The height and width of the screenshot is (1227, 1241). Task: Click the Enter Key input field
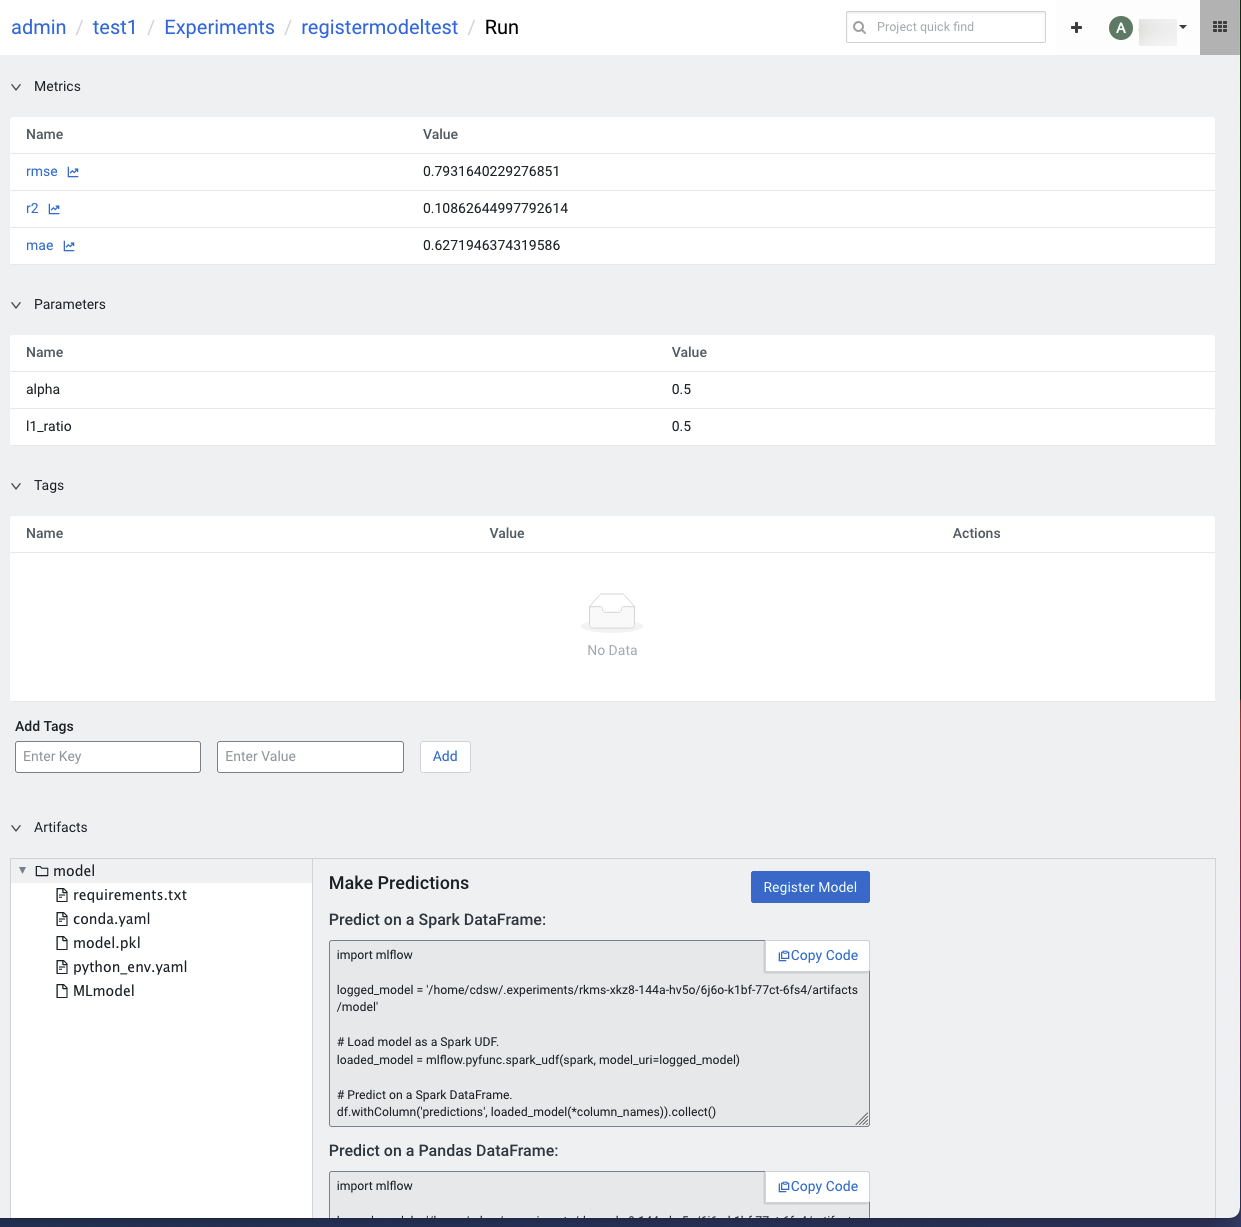point(107,756)
